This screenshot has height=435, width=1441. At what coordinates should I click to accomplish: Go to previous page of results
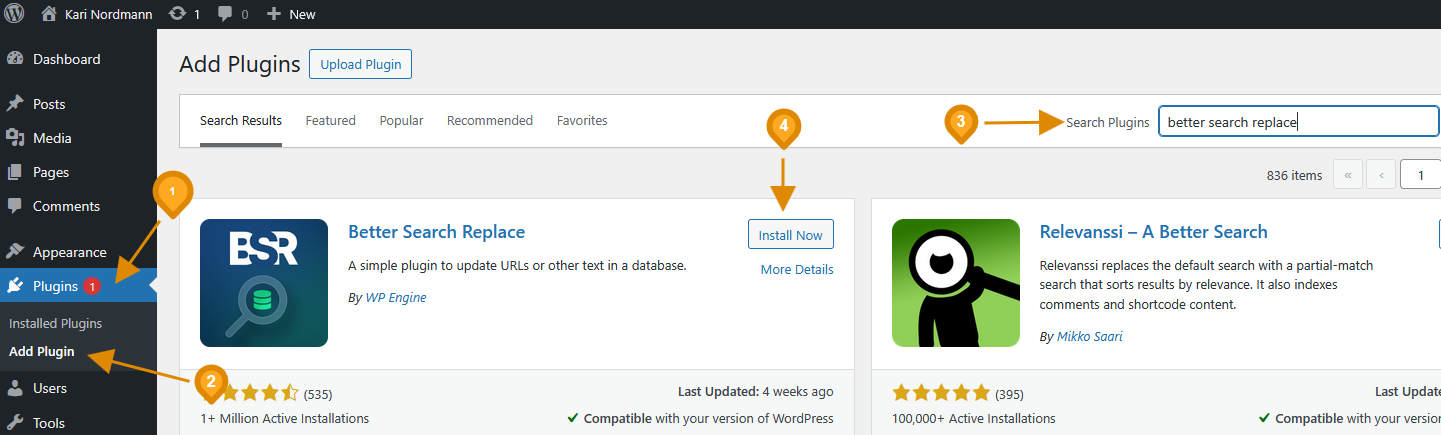tap(1381, 175)
